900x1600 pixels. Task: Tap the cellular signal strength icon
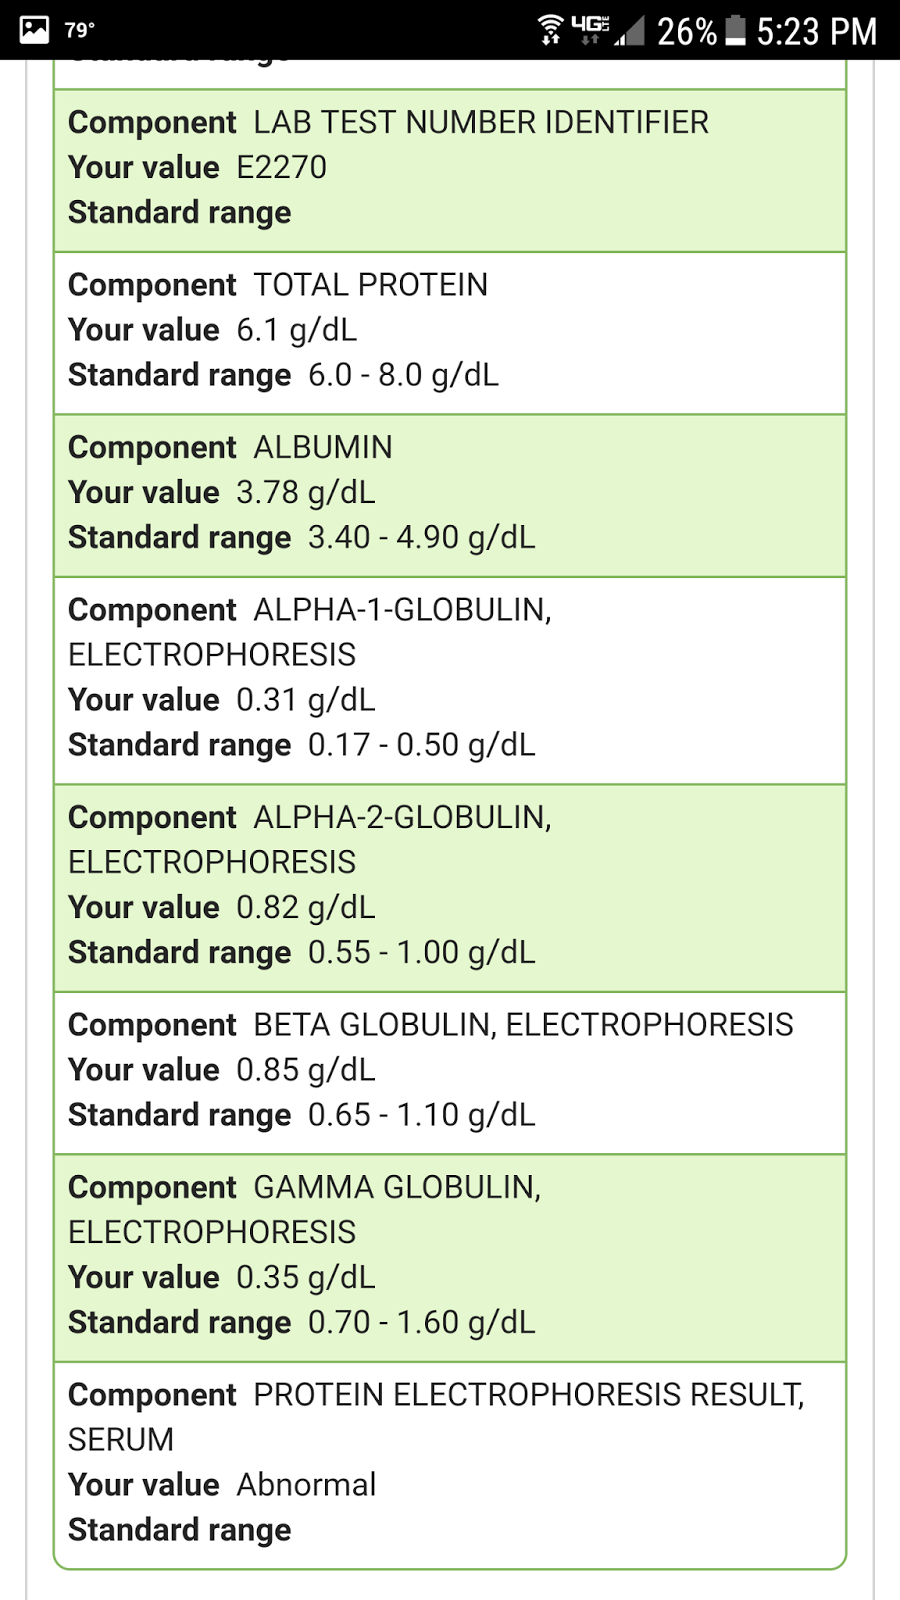629,31
